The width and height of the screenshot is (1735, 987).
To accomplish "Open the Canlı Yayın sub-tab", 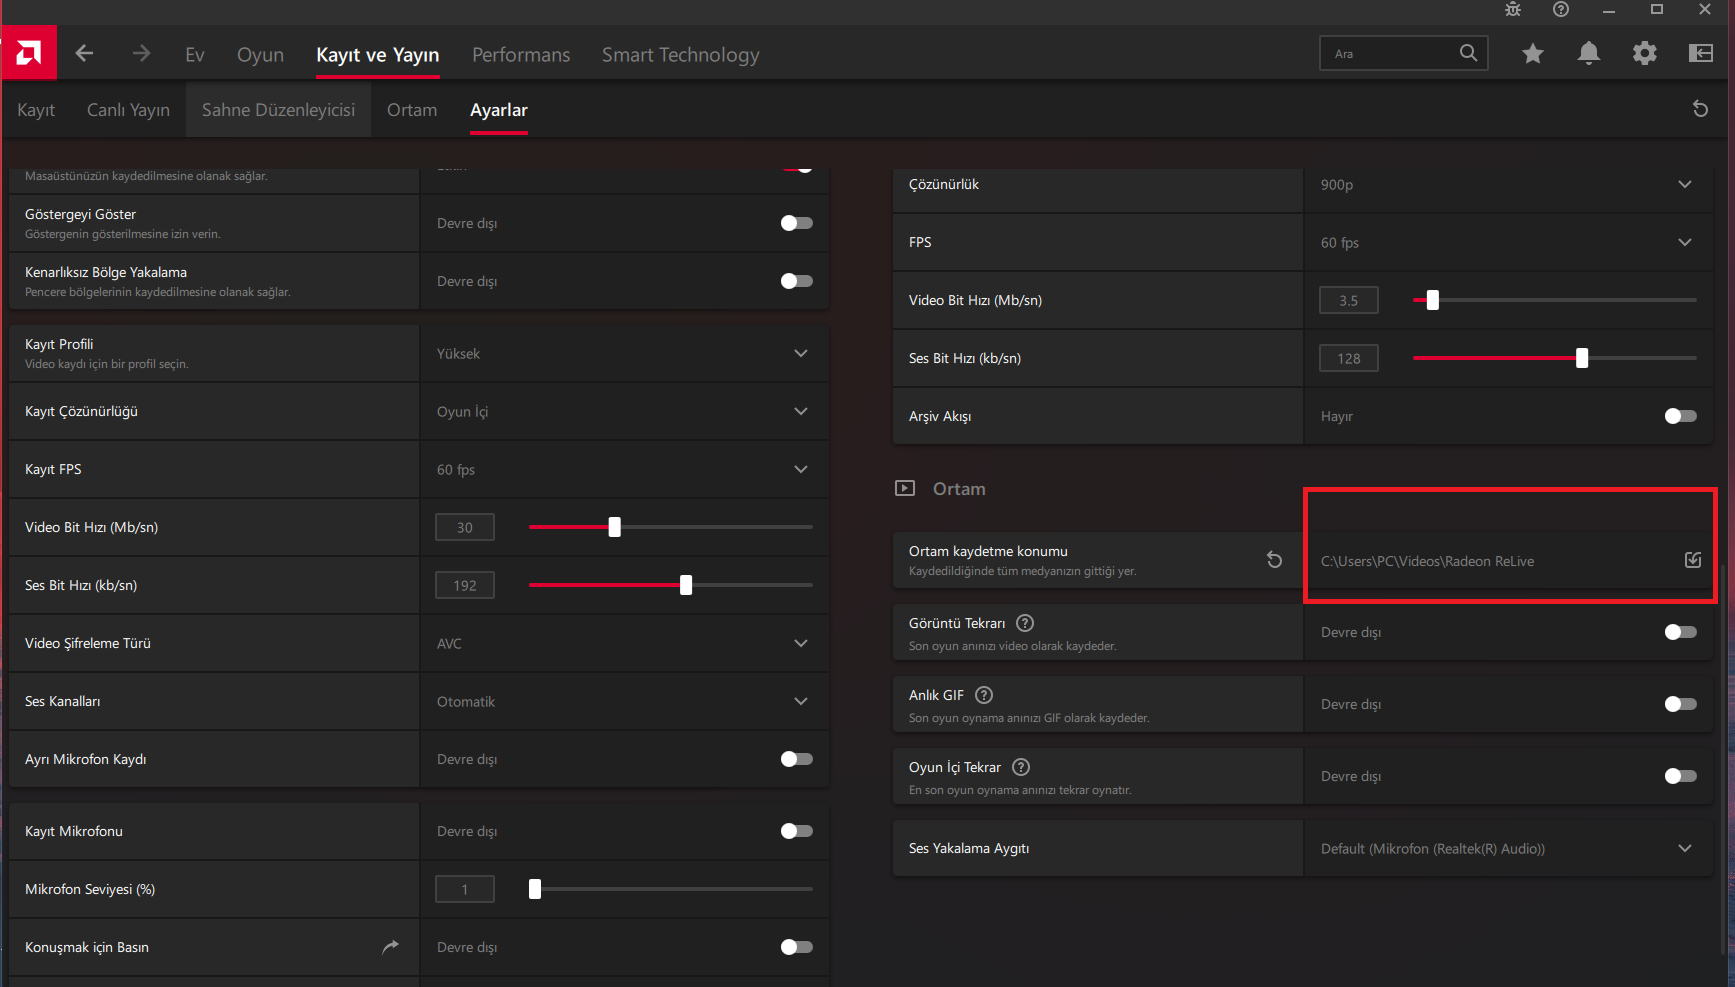I will (x=128, y=110).
